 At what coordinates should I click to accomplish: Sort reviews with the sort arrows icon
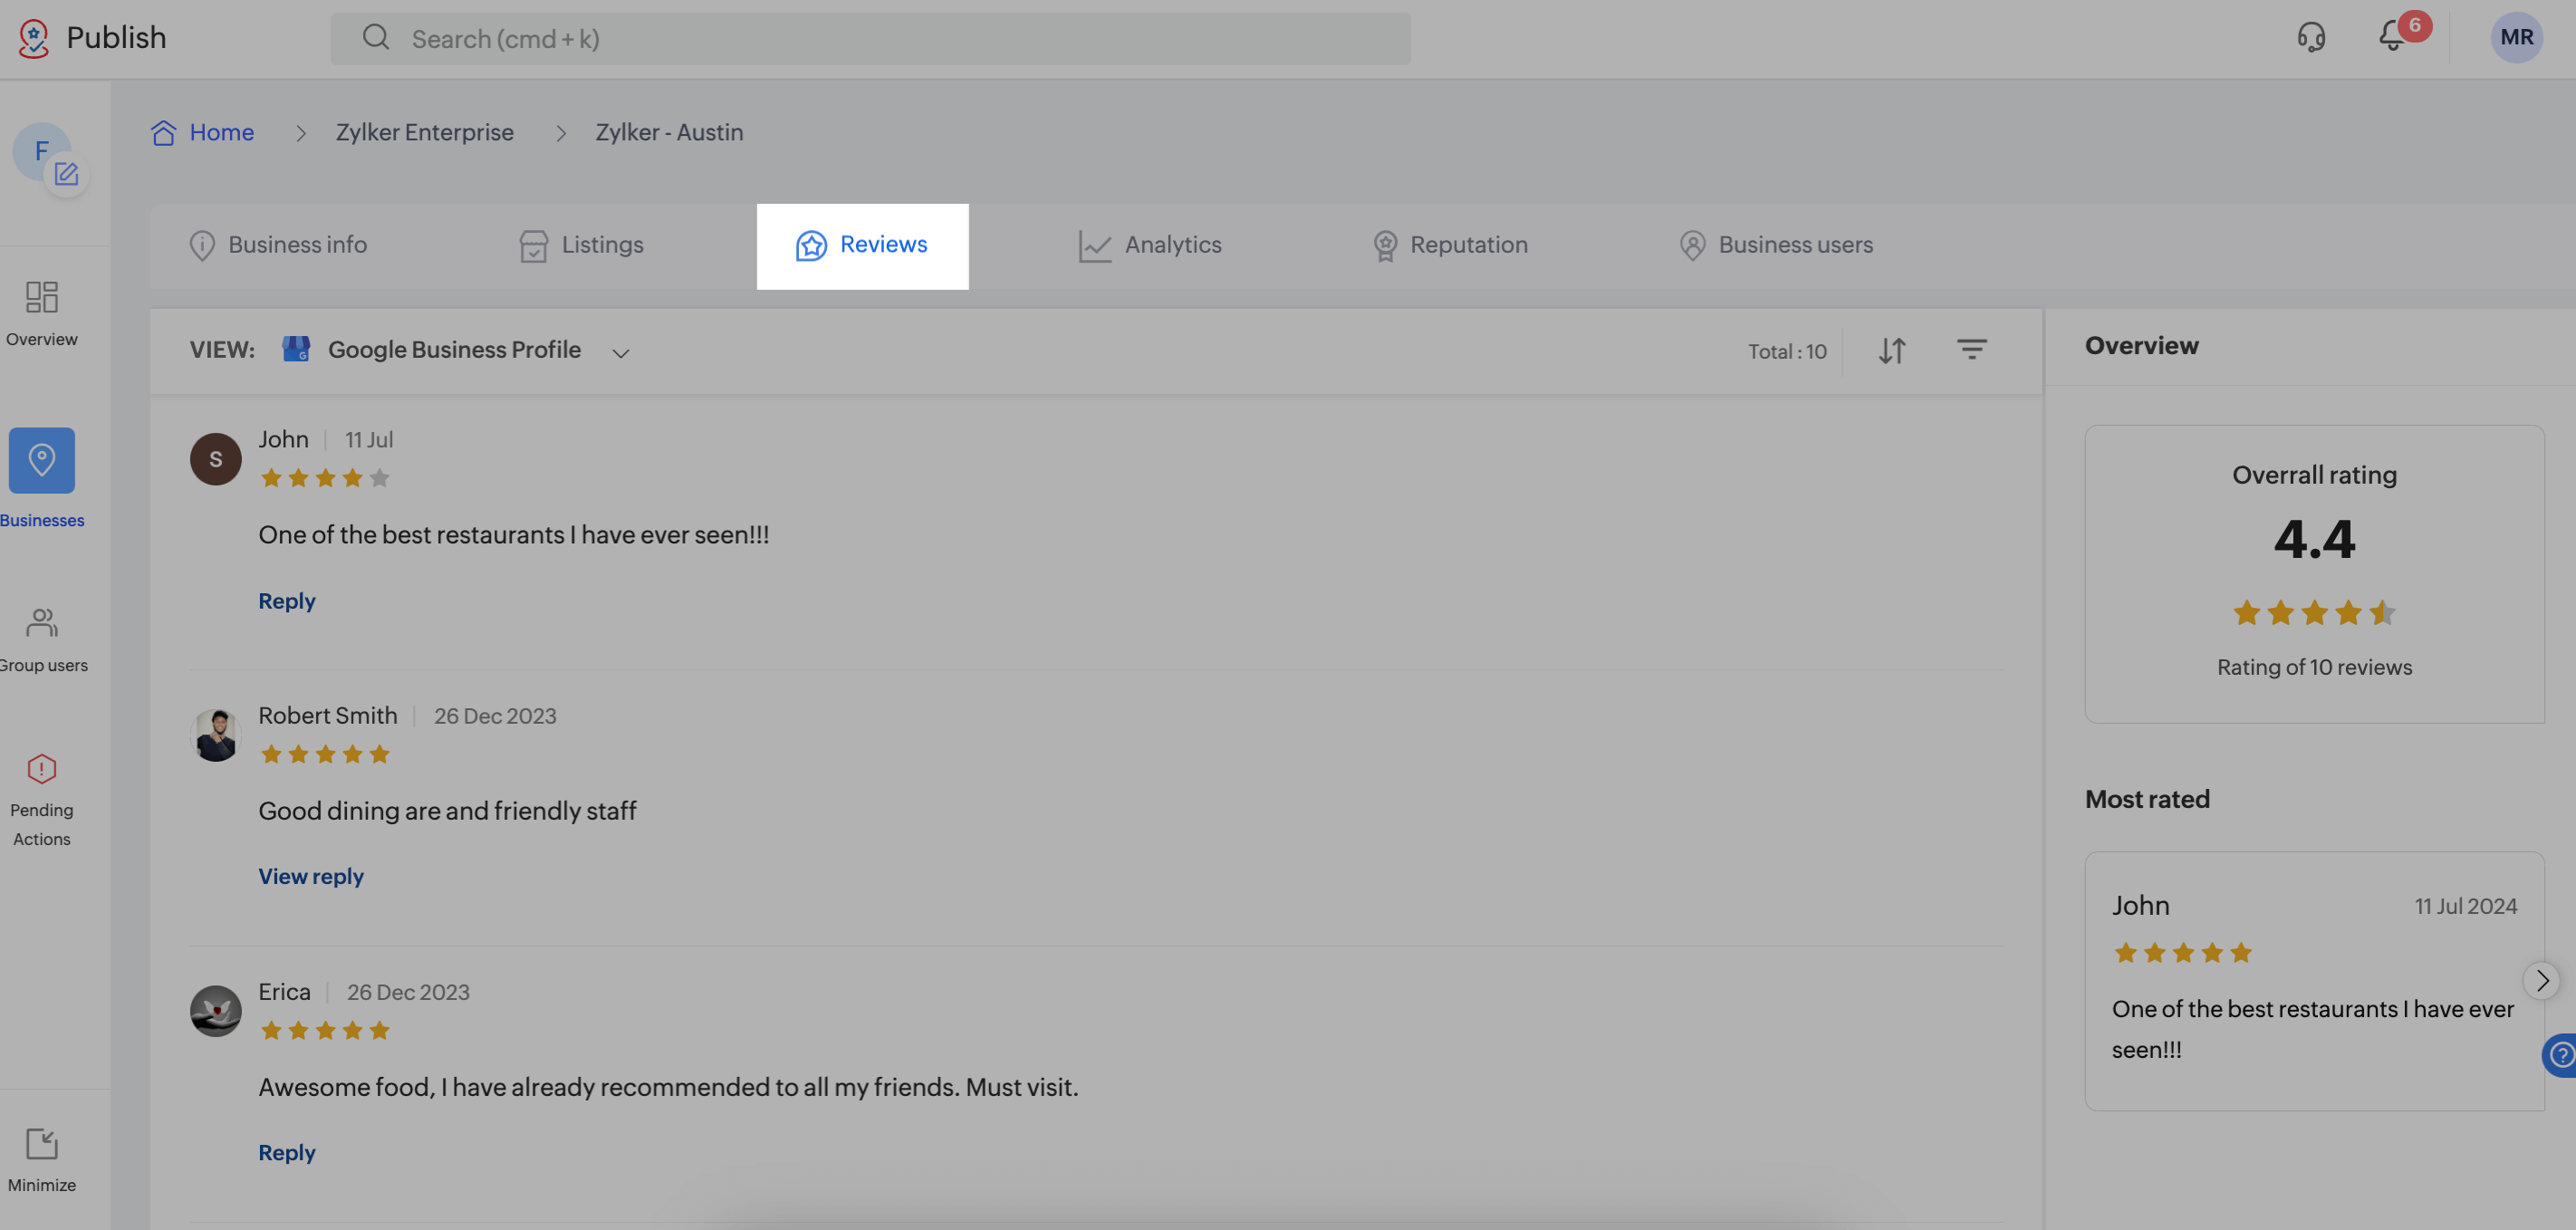click(x=1892, y=351)
